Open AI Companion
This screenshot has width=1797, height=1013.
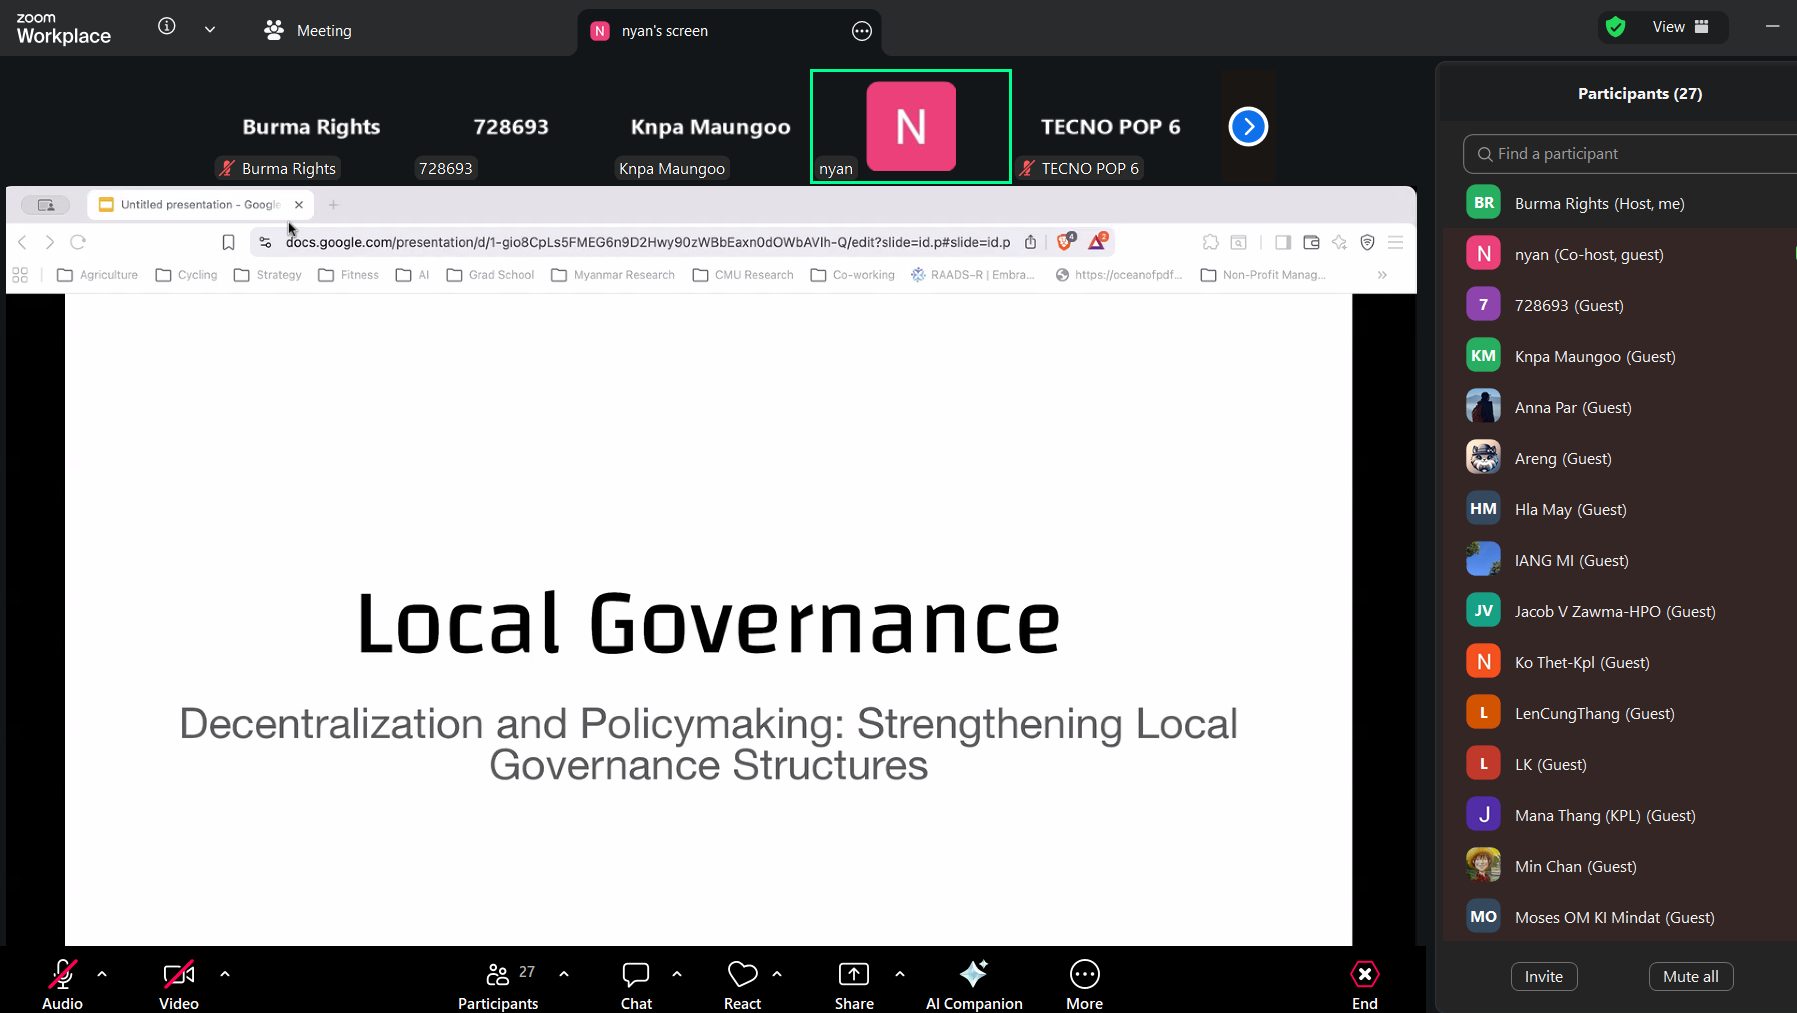[974, 984]
